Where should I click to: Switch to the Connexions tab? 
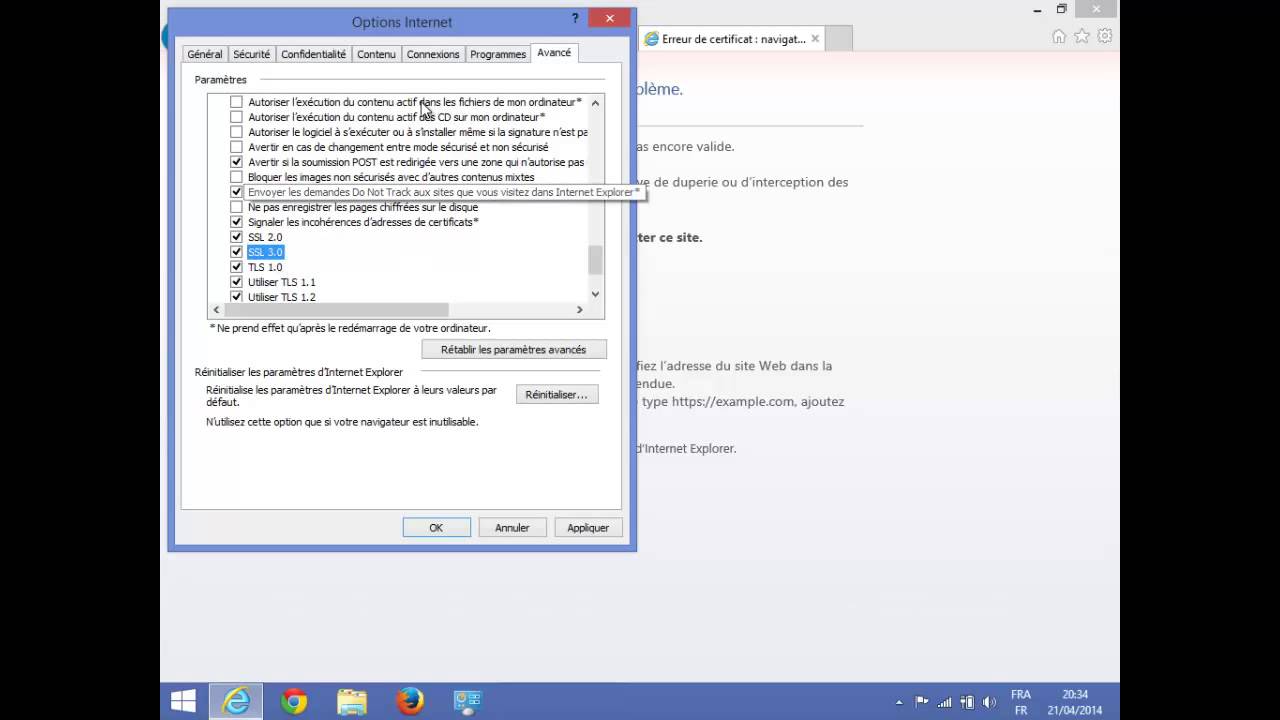433,54
